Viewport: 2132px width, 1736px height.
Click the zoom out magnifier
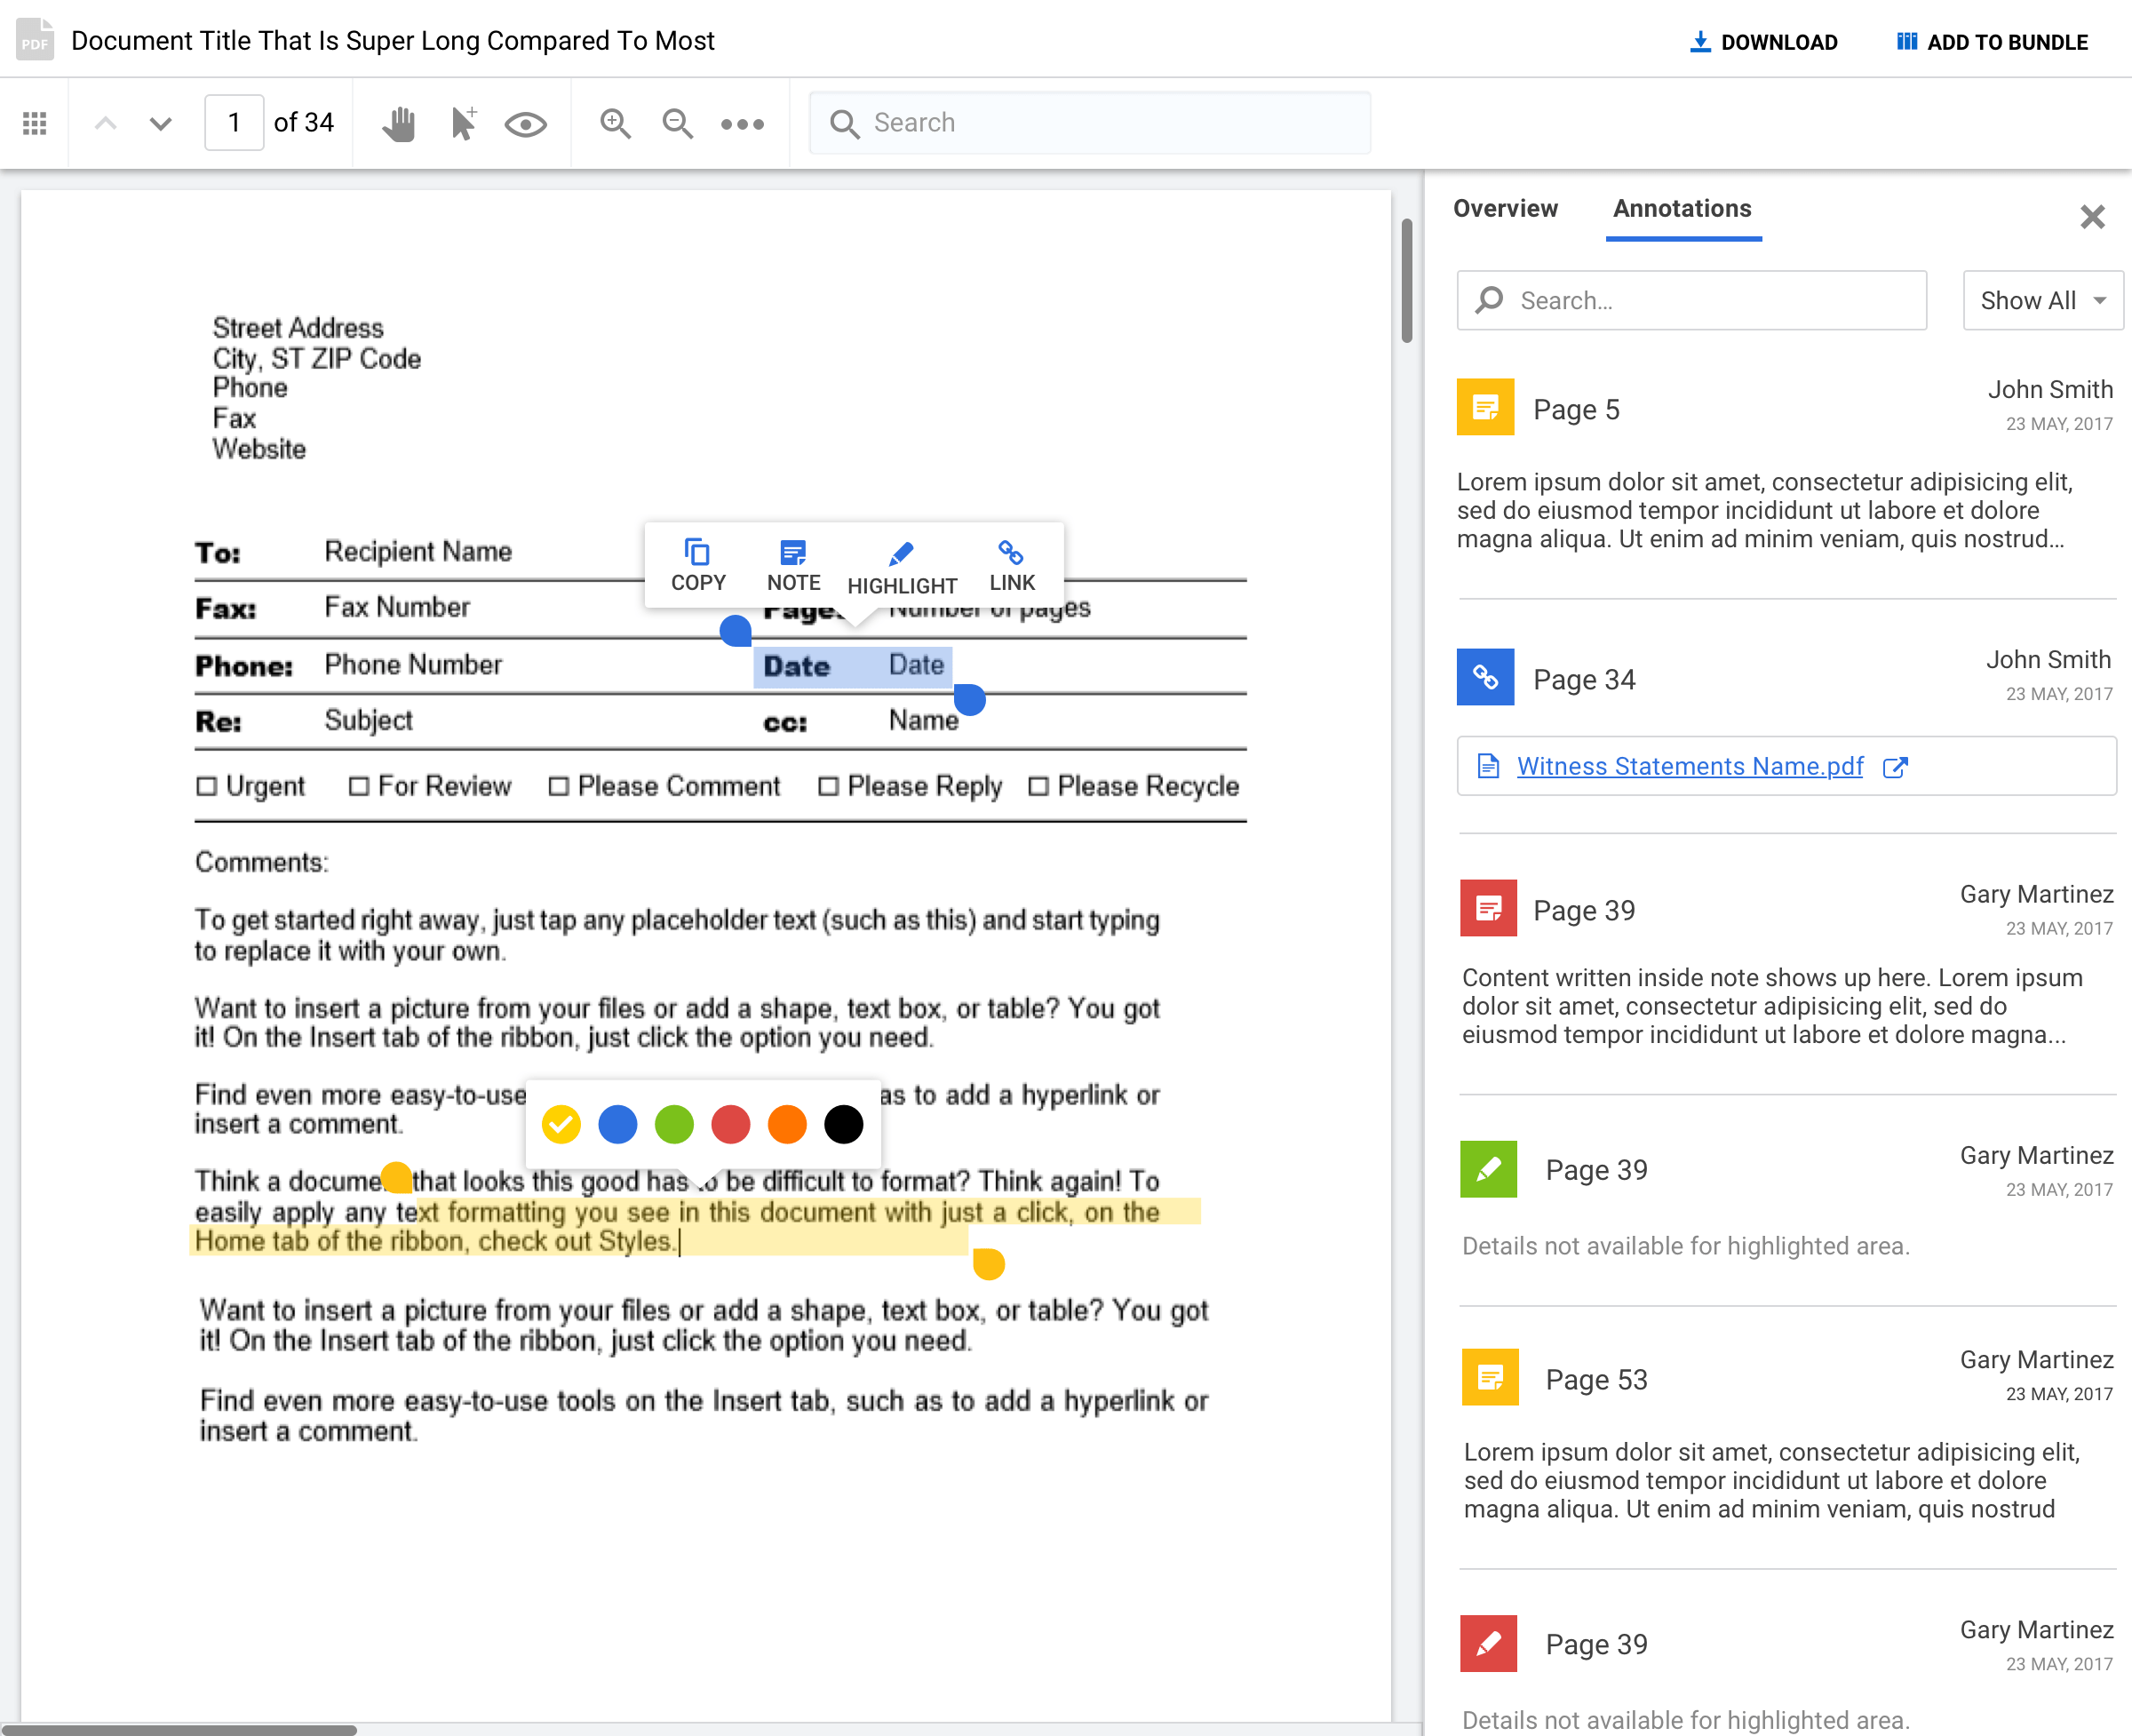(678, 124)
